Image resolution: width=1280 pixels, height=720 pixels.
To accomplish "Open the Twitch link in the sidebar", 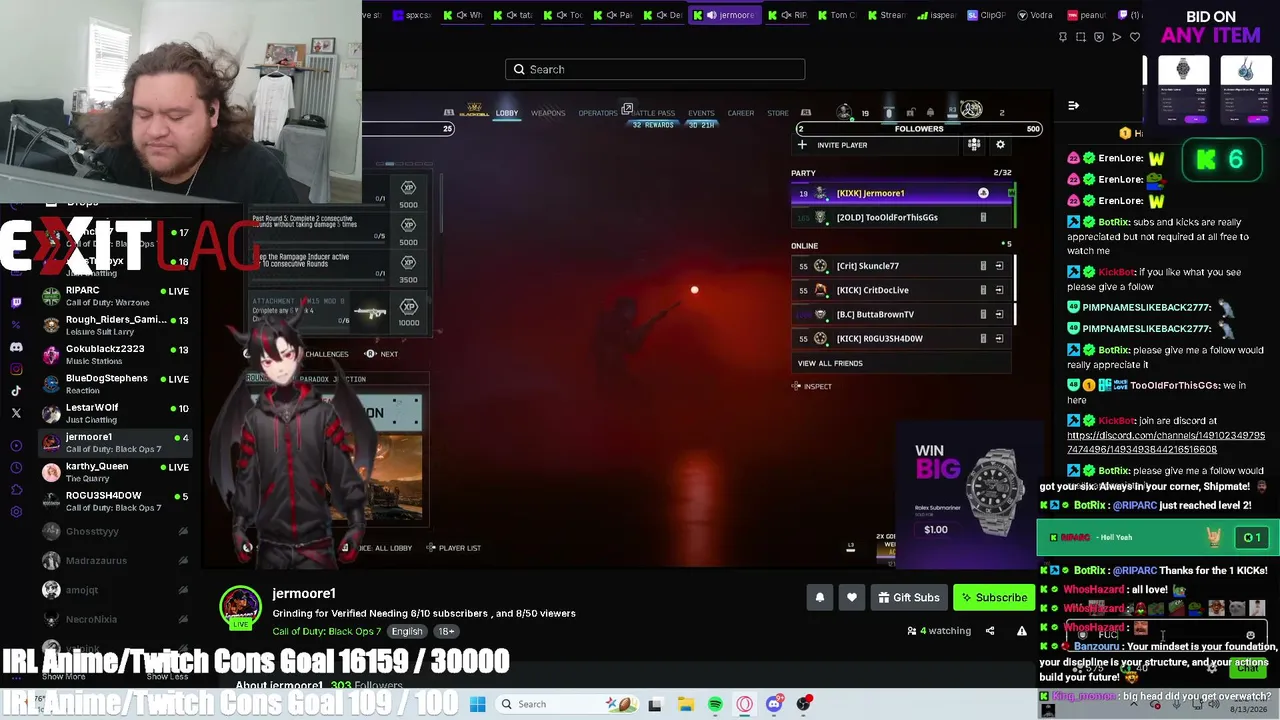I will coord(16,302).
